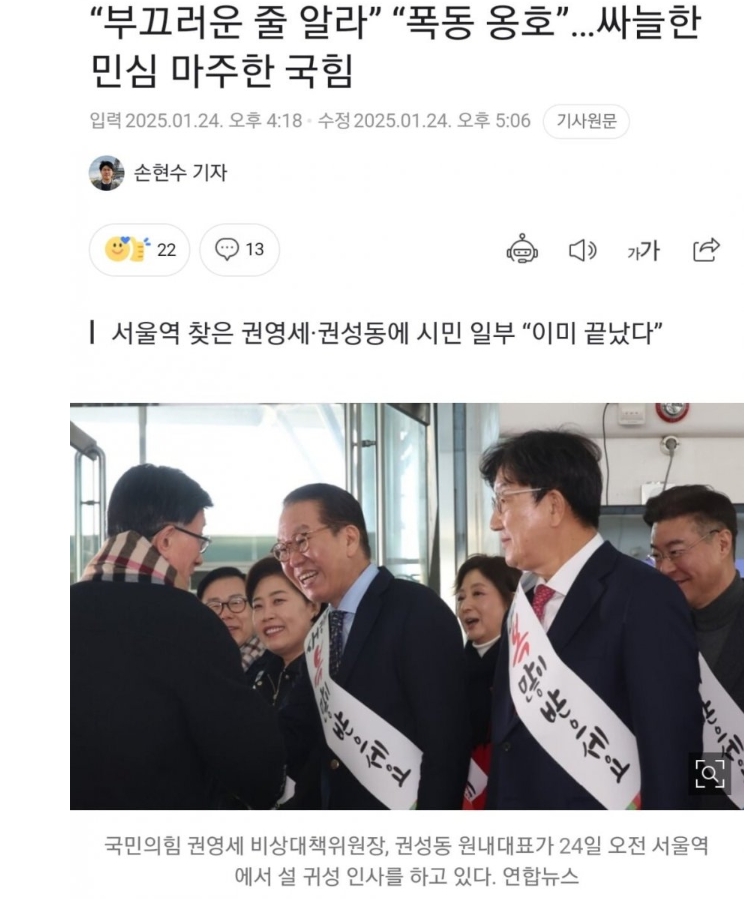Image resolution: width=749 pixels, height=899 pixels.
Task: Open the AI summary robot icon
Action: (522, 249)
